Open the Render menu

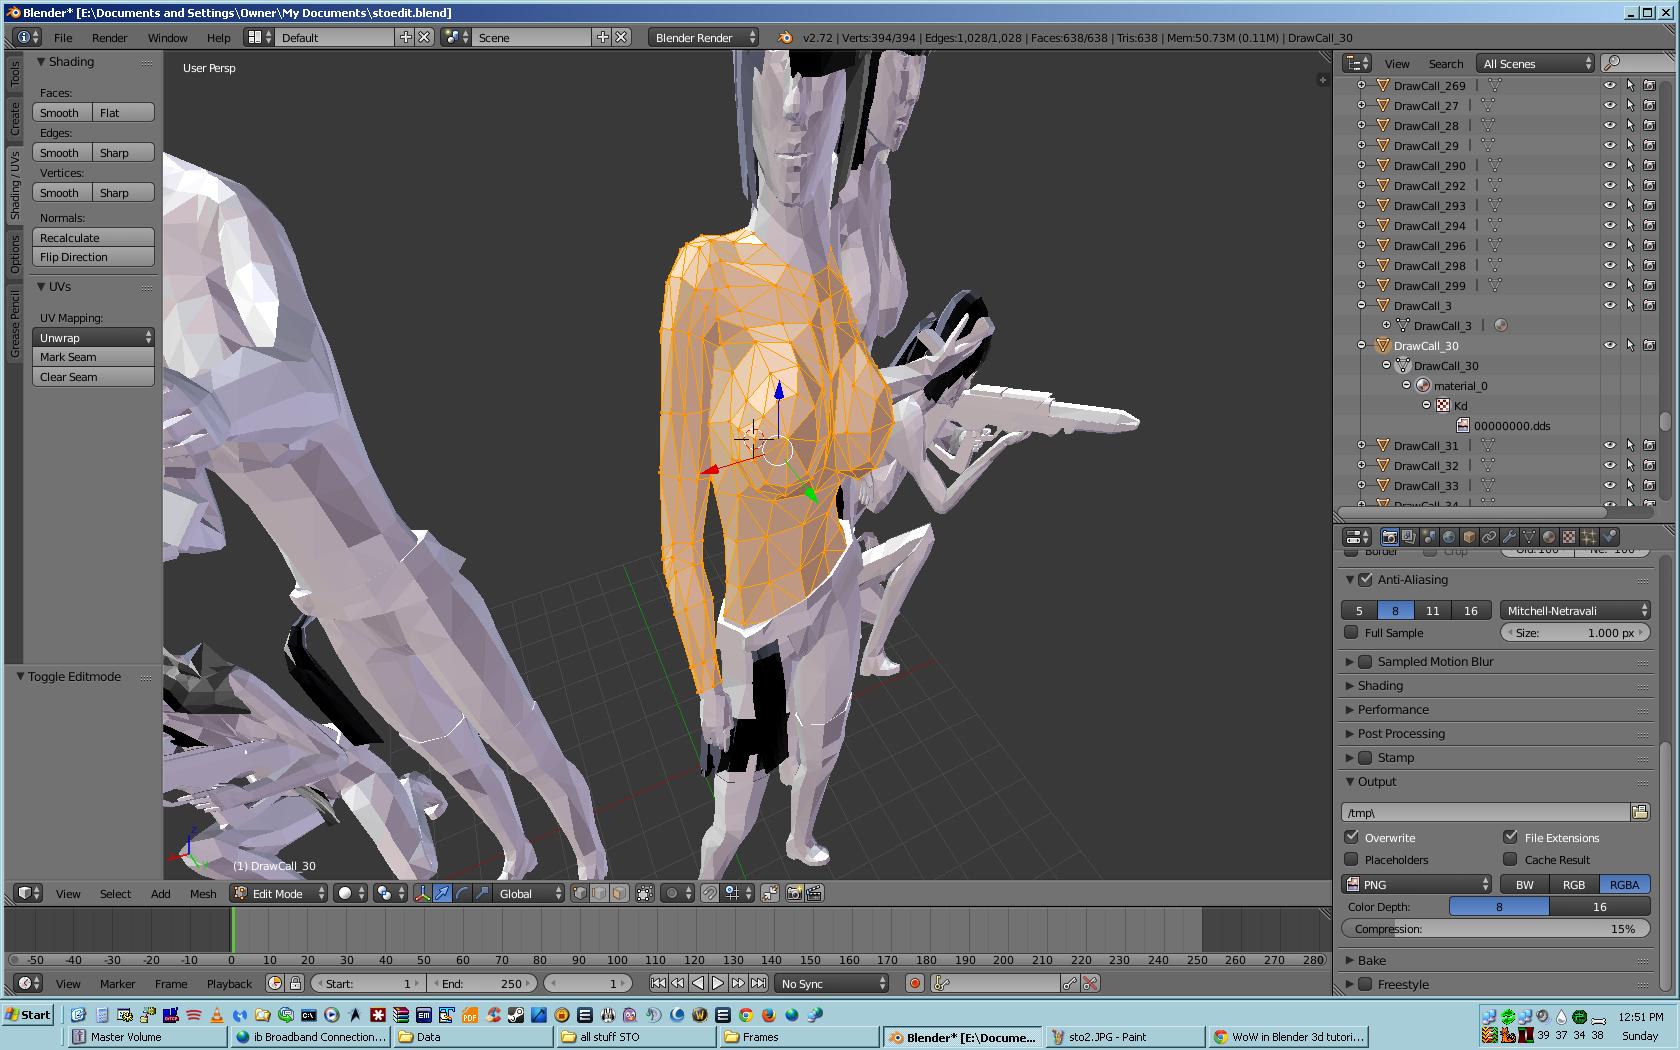click(109, 37)
